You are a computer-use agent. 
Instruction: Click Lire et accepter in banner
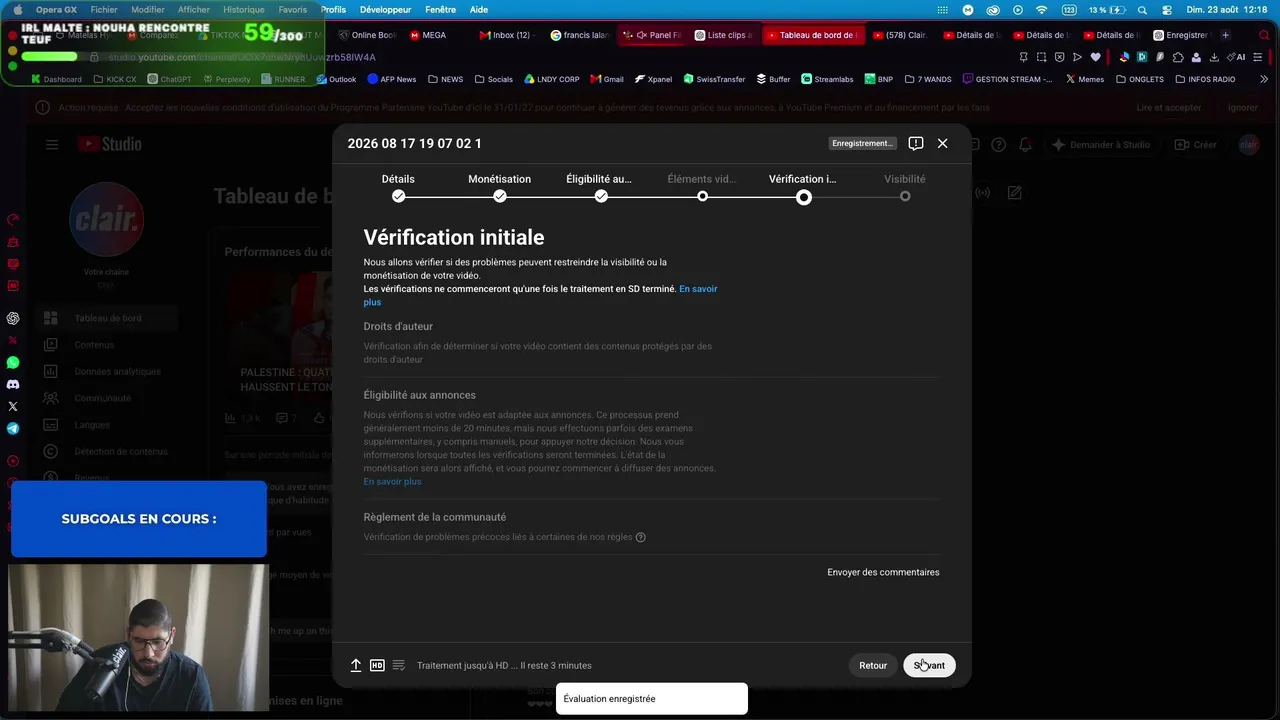click(x=1169, y=107)
